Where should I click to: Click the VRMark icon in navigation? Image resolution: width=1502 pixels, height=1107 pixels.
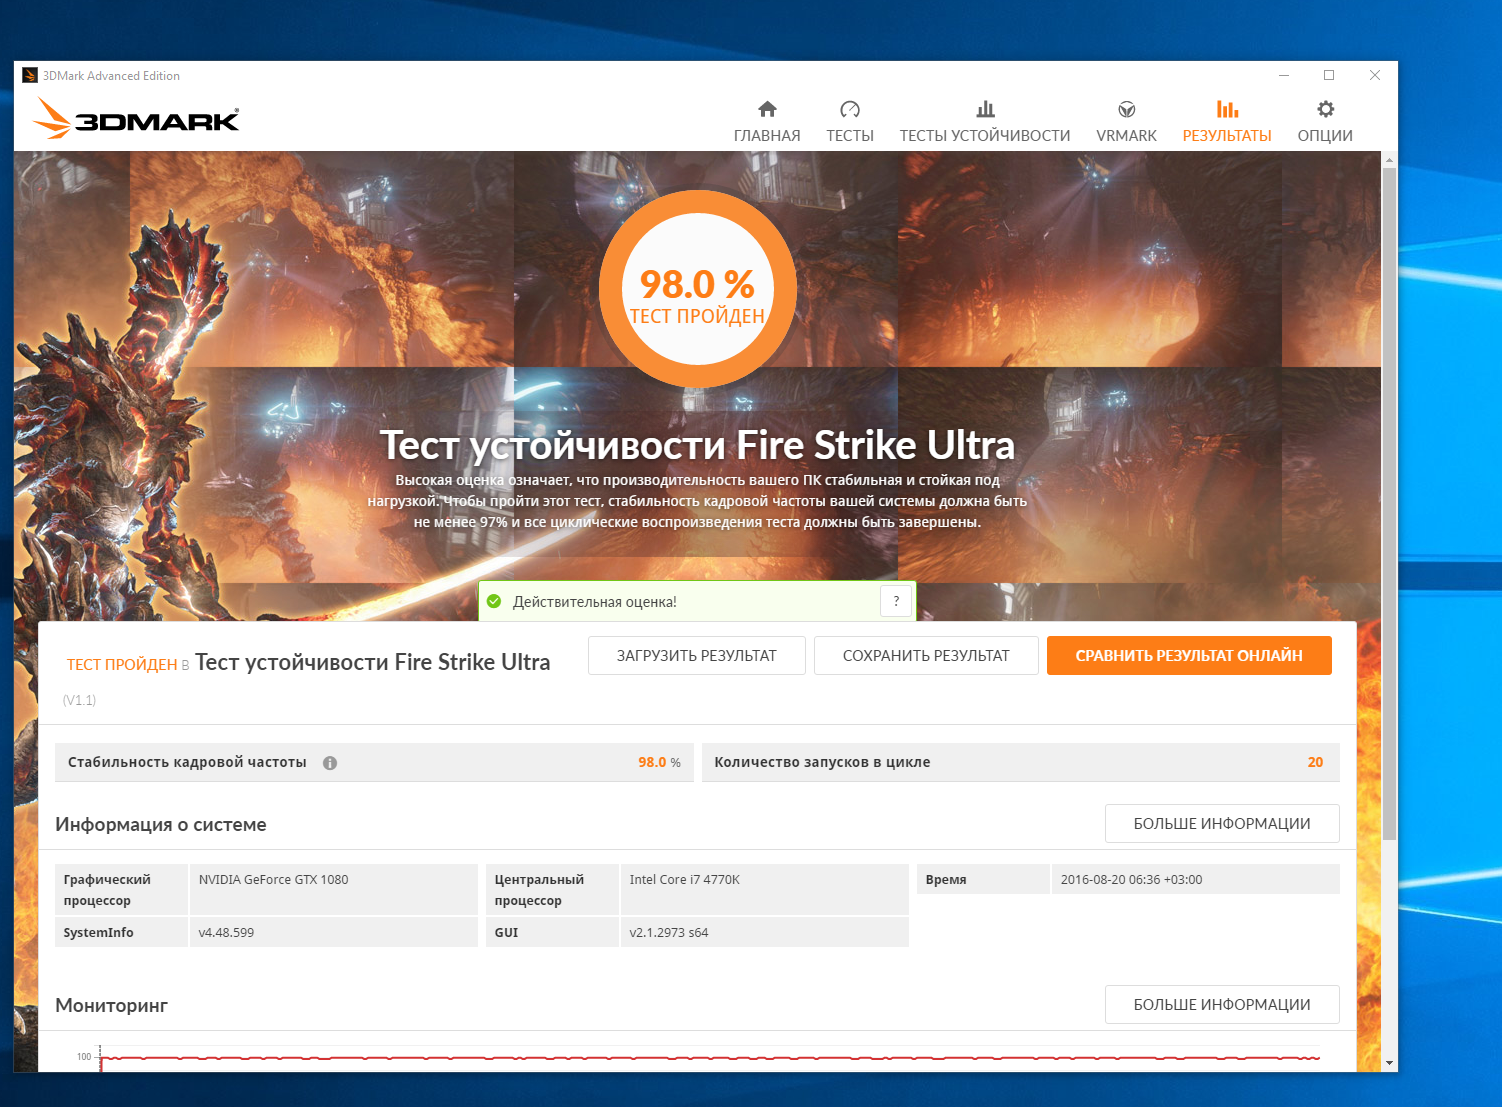[x=1126, y=109]
